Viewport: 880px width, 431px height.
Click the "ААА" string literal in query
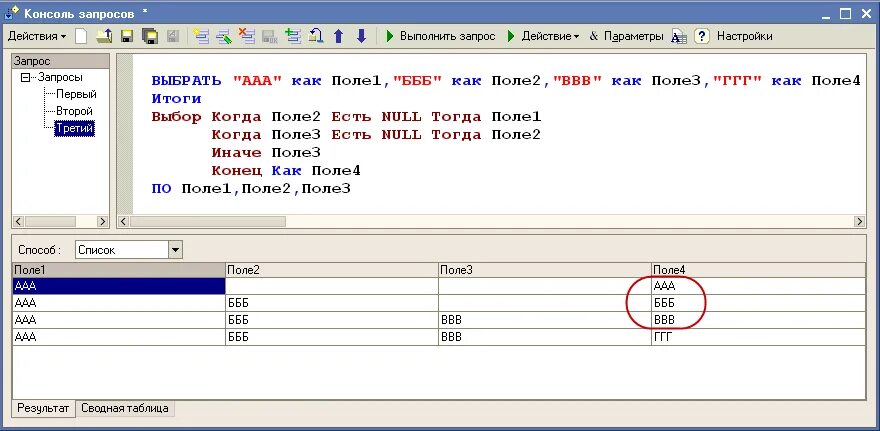pyautogui.click(x=256, y=81)
